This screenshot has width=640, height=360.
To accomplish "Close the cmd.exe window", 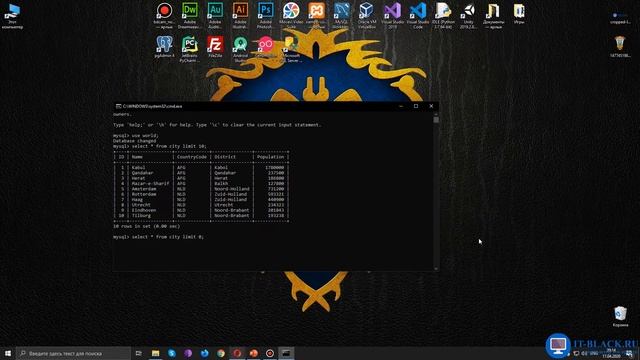I will (431, 106).
